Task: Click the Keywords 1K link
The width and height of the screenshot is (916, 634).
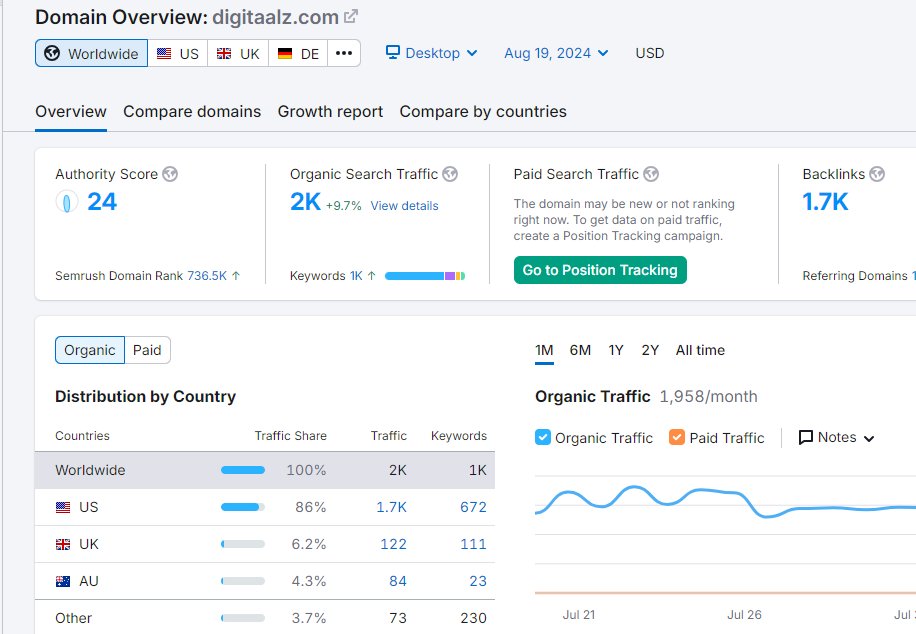Action: (356, 276)
